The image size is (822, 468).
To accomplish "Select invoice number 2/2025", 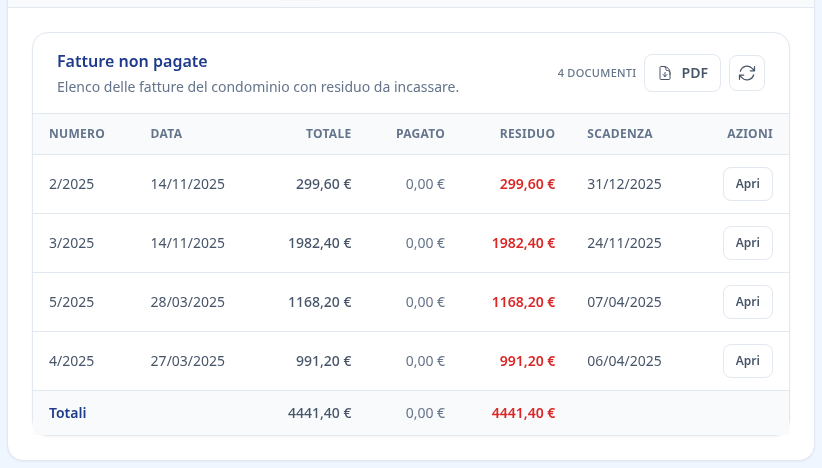I will click(x=71, y=184).
